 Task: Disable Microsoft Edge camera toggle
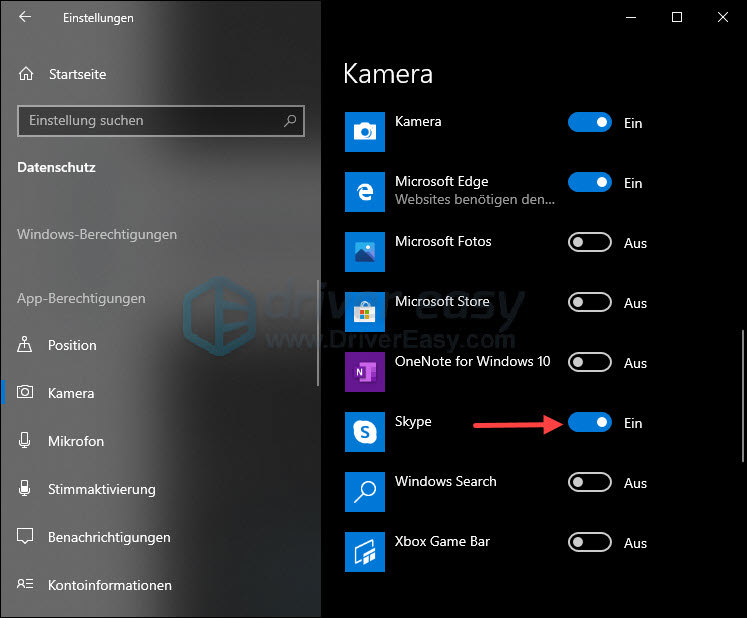coord(590,182)
